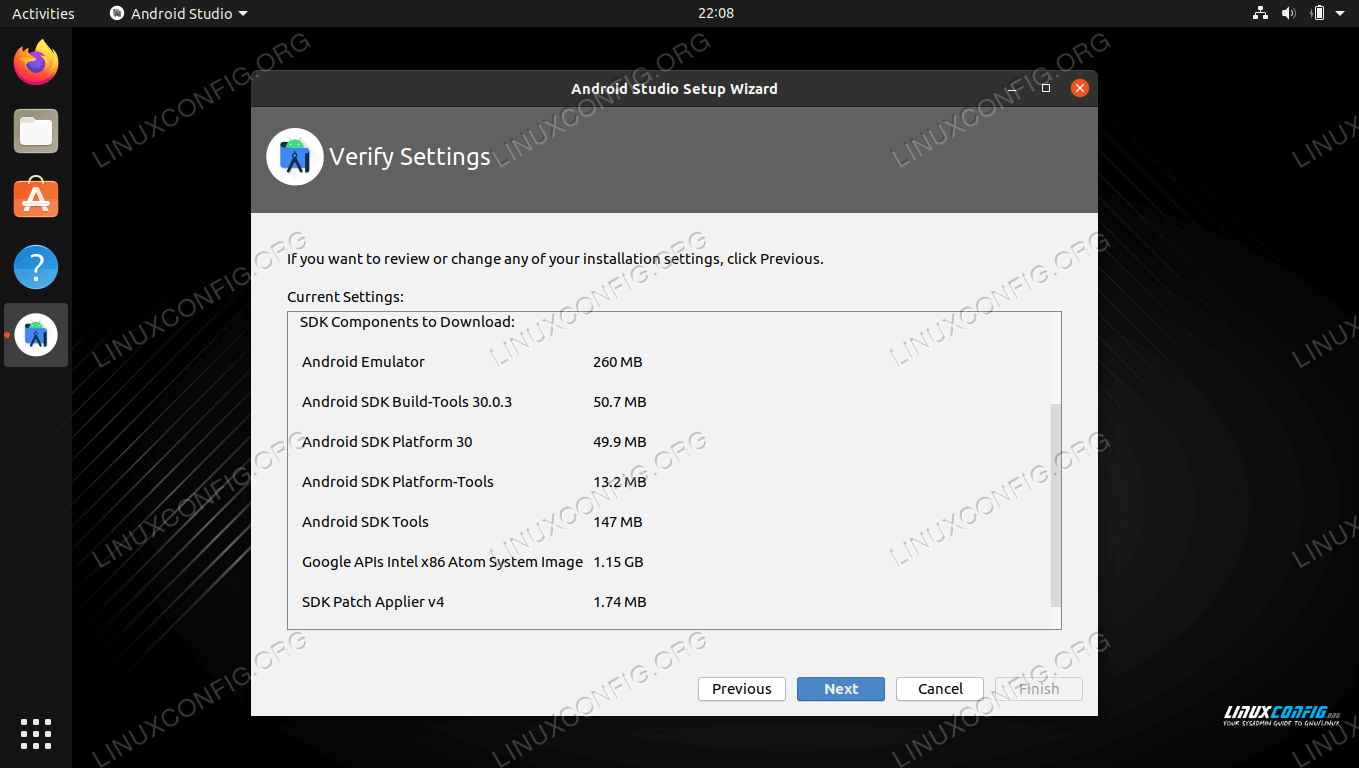Image resolution: width=1359 pixels, height=768 pixels.
Task: Click the 49.9 MB size value
Action: [620, 442]
